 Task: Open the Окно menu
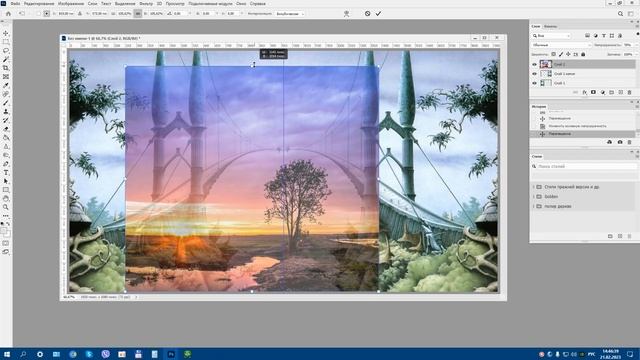(241, 4)
